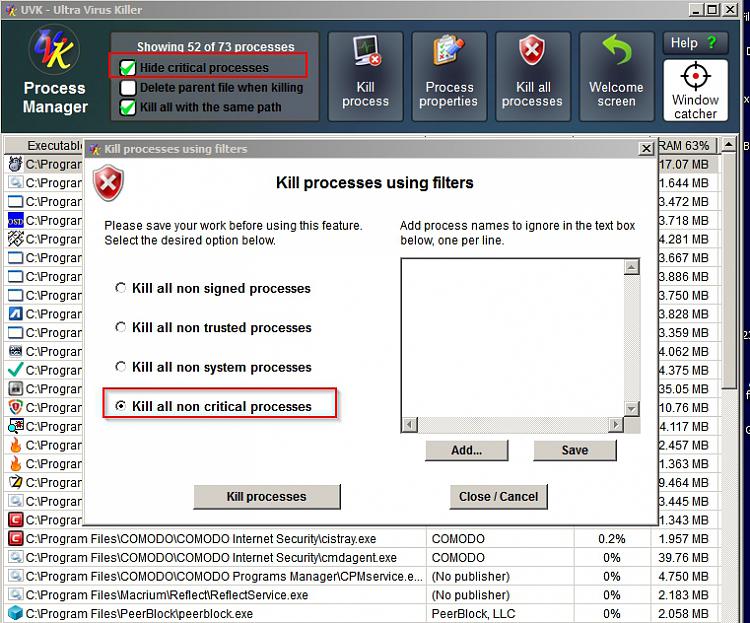Click inside the ignore process names box
Viewport: 750px width, 623px height.
(512, 337)
